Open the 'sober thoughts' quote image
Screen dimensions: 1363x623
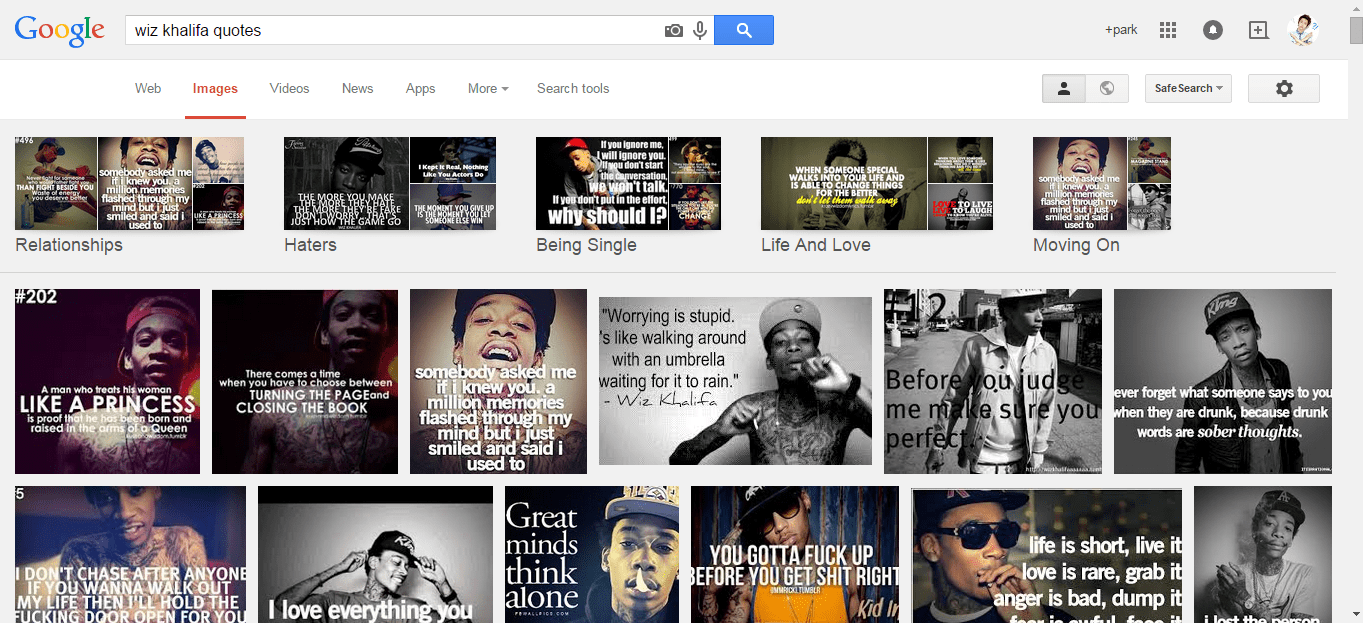[1223, 381]
